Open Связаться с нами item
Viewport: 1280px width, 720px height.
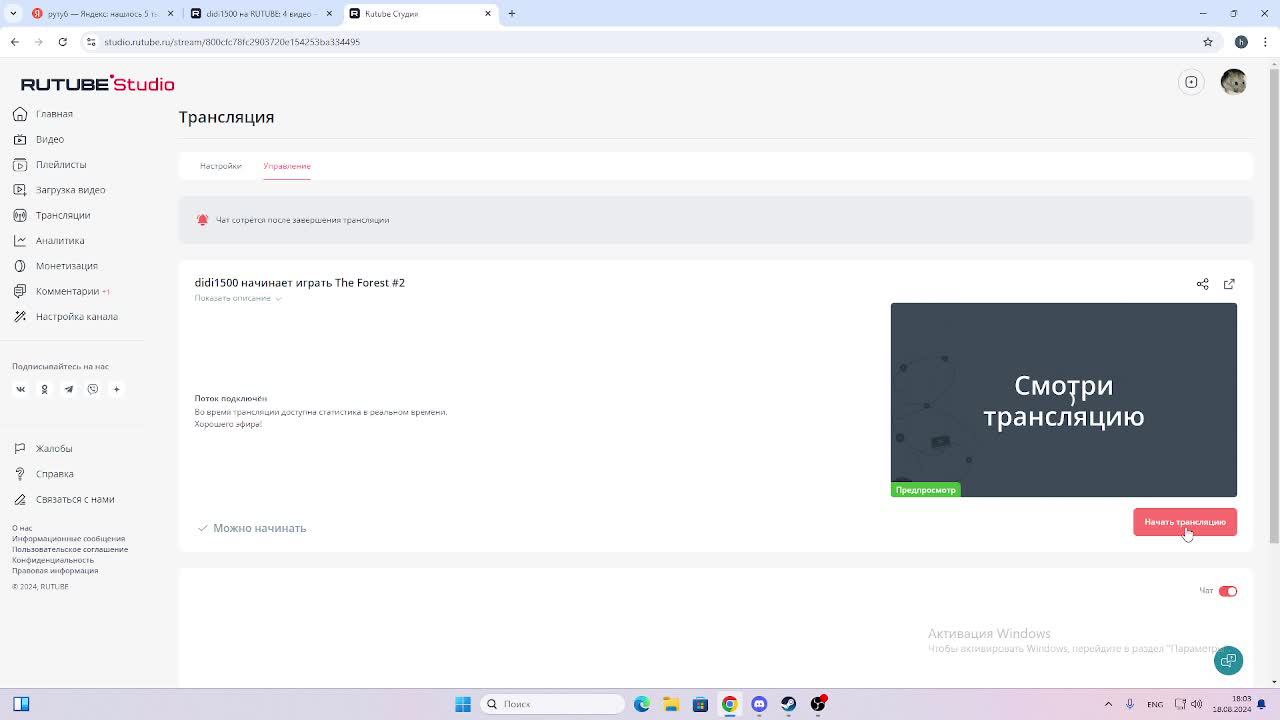[75, 499]
